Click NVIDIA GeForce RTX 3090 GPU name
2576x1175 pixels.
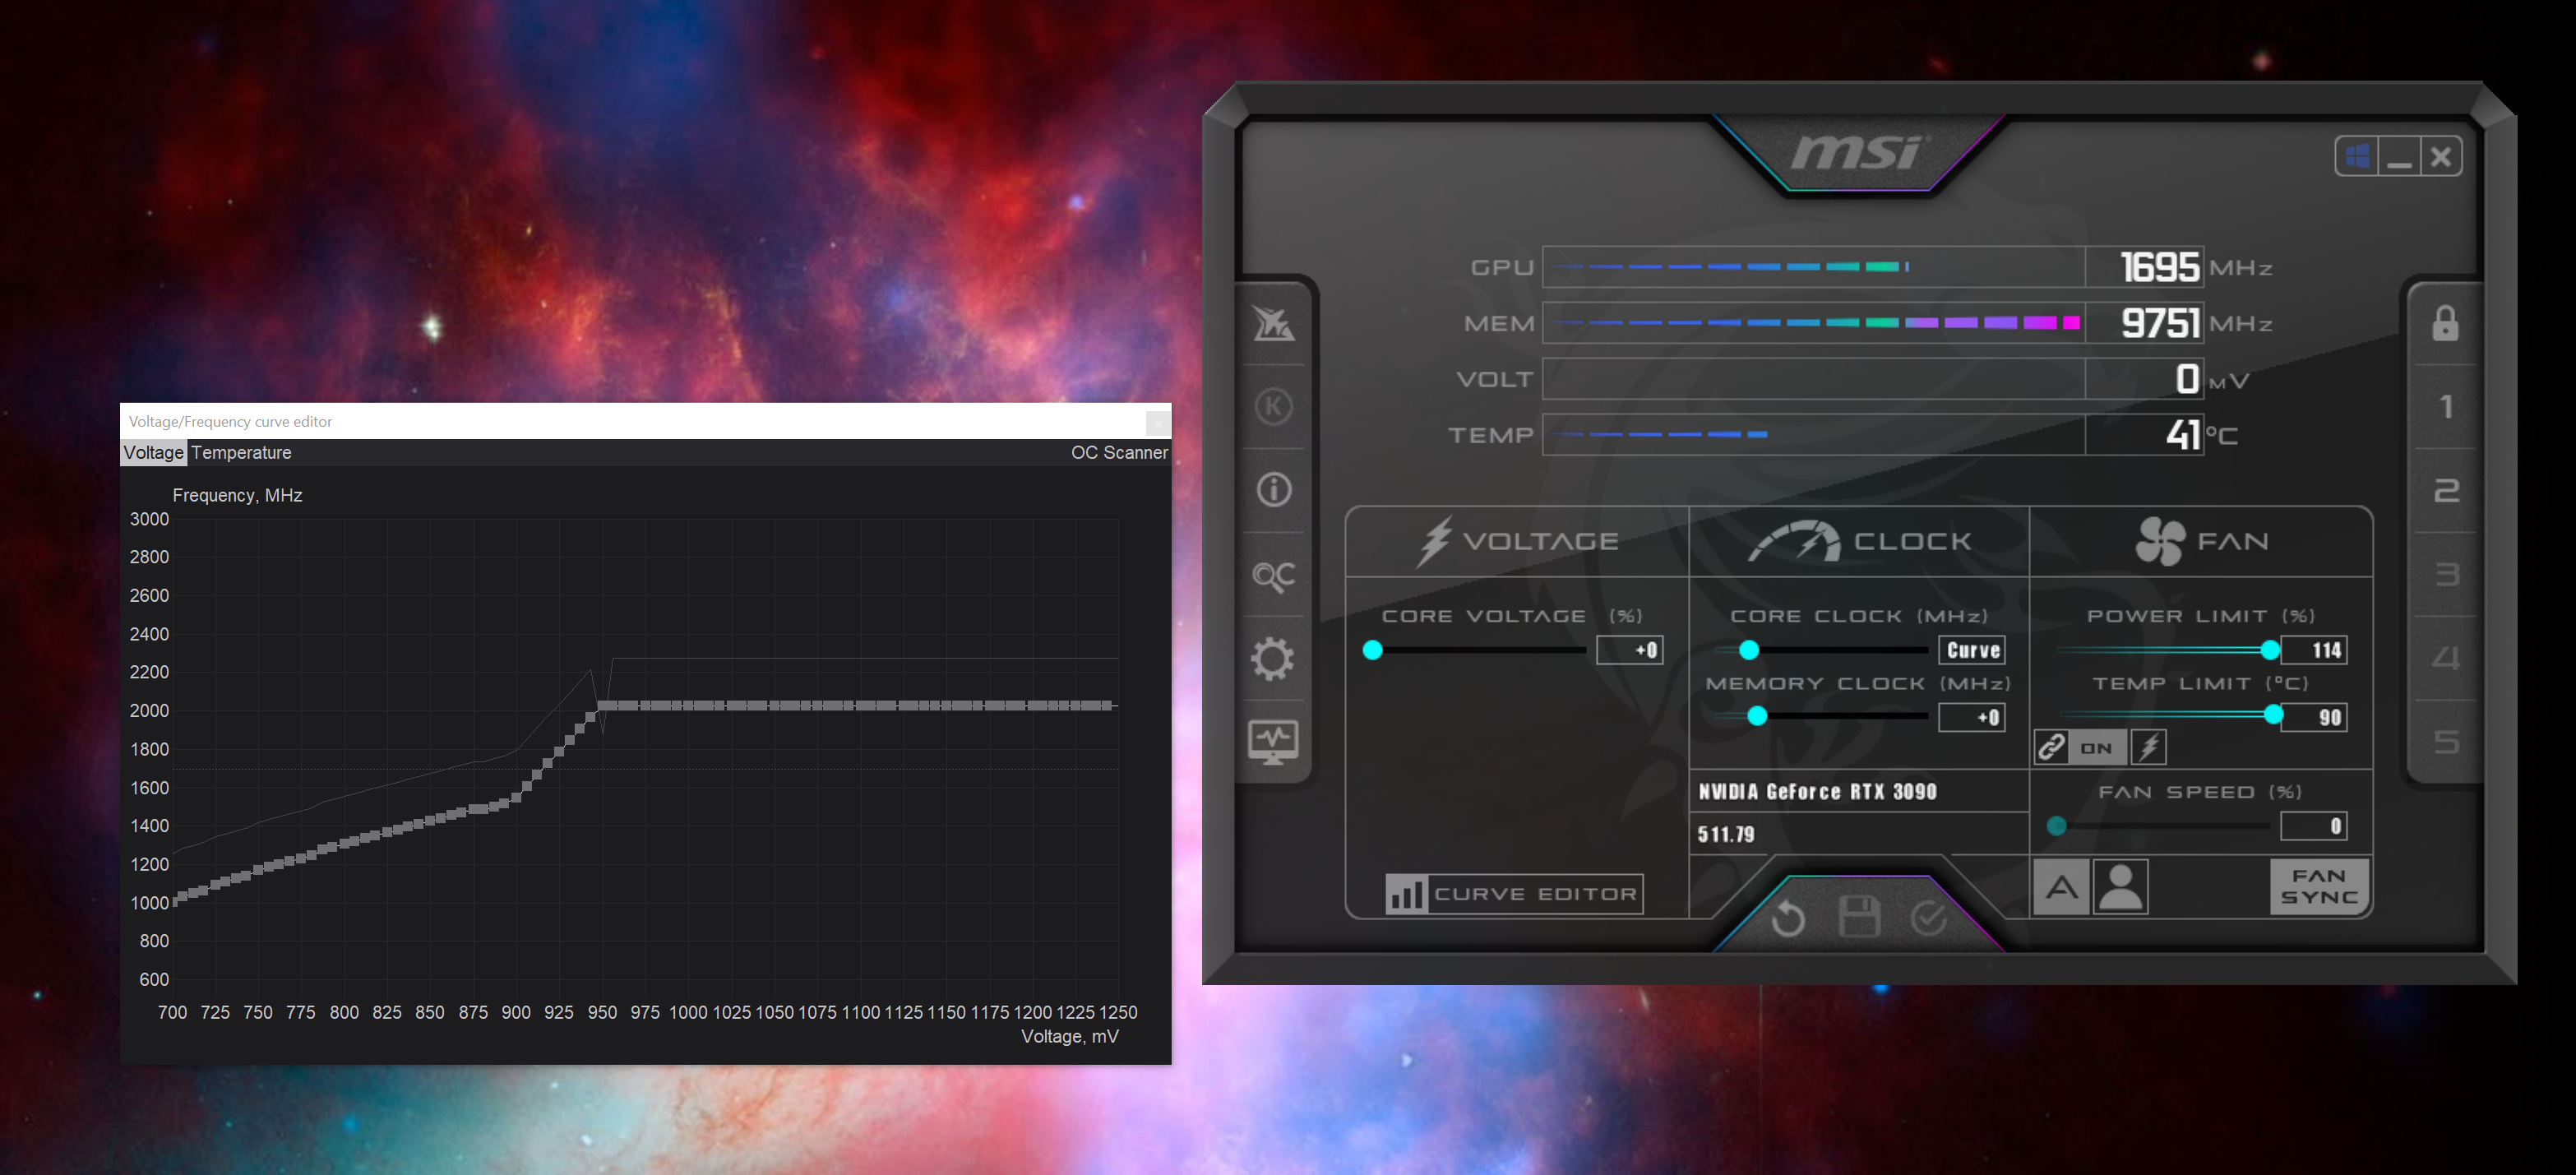tap(1817, 792)
